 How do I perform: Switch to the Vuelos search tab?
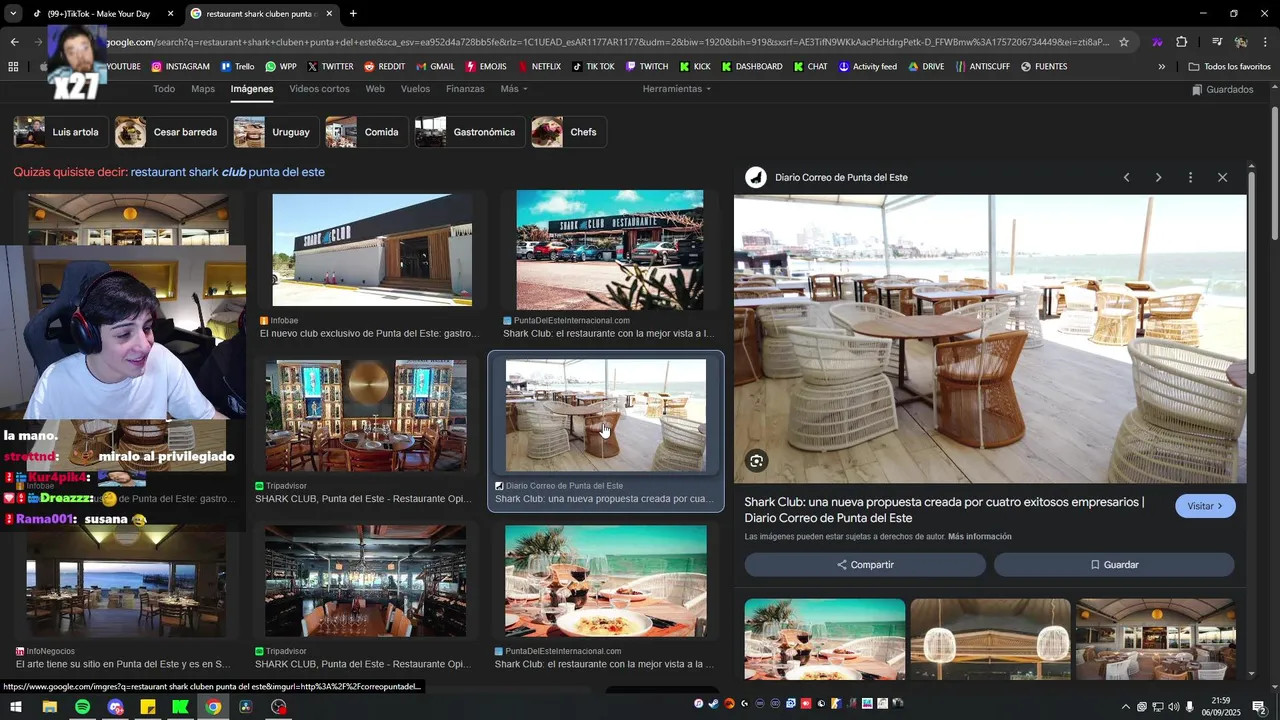(415, 89)
